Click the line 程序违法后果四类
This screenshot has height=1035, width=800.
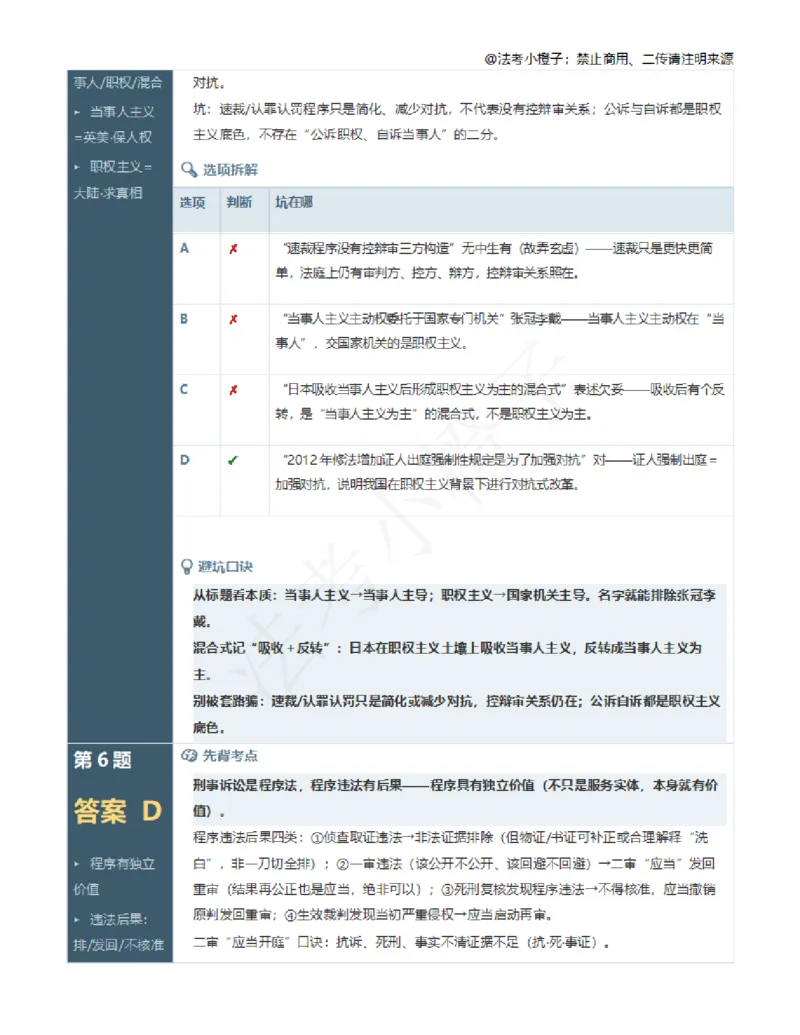(450, 838)
